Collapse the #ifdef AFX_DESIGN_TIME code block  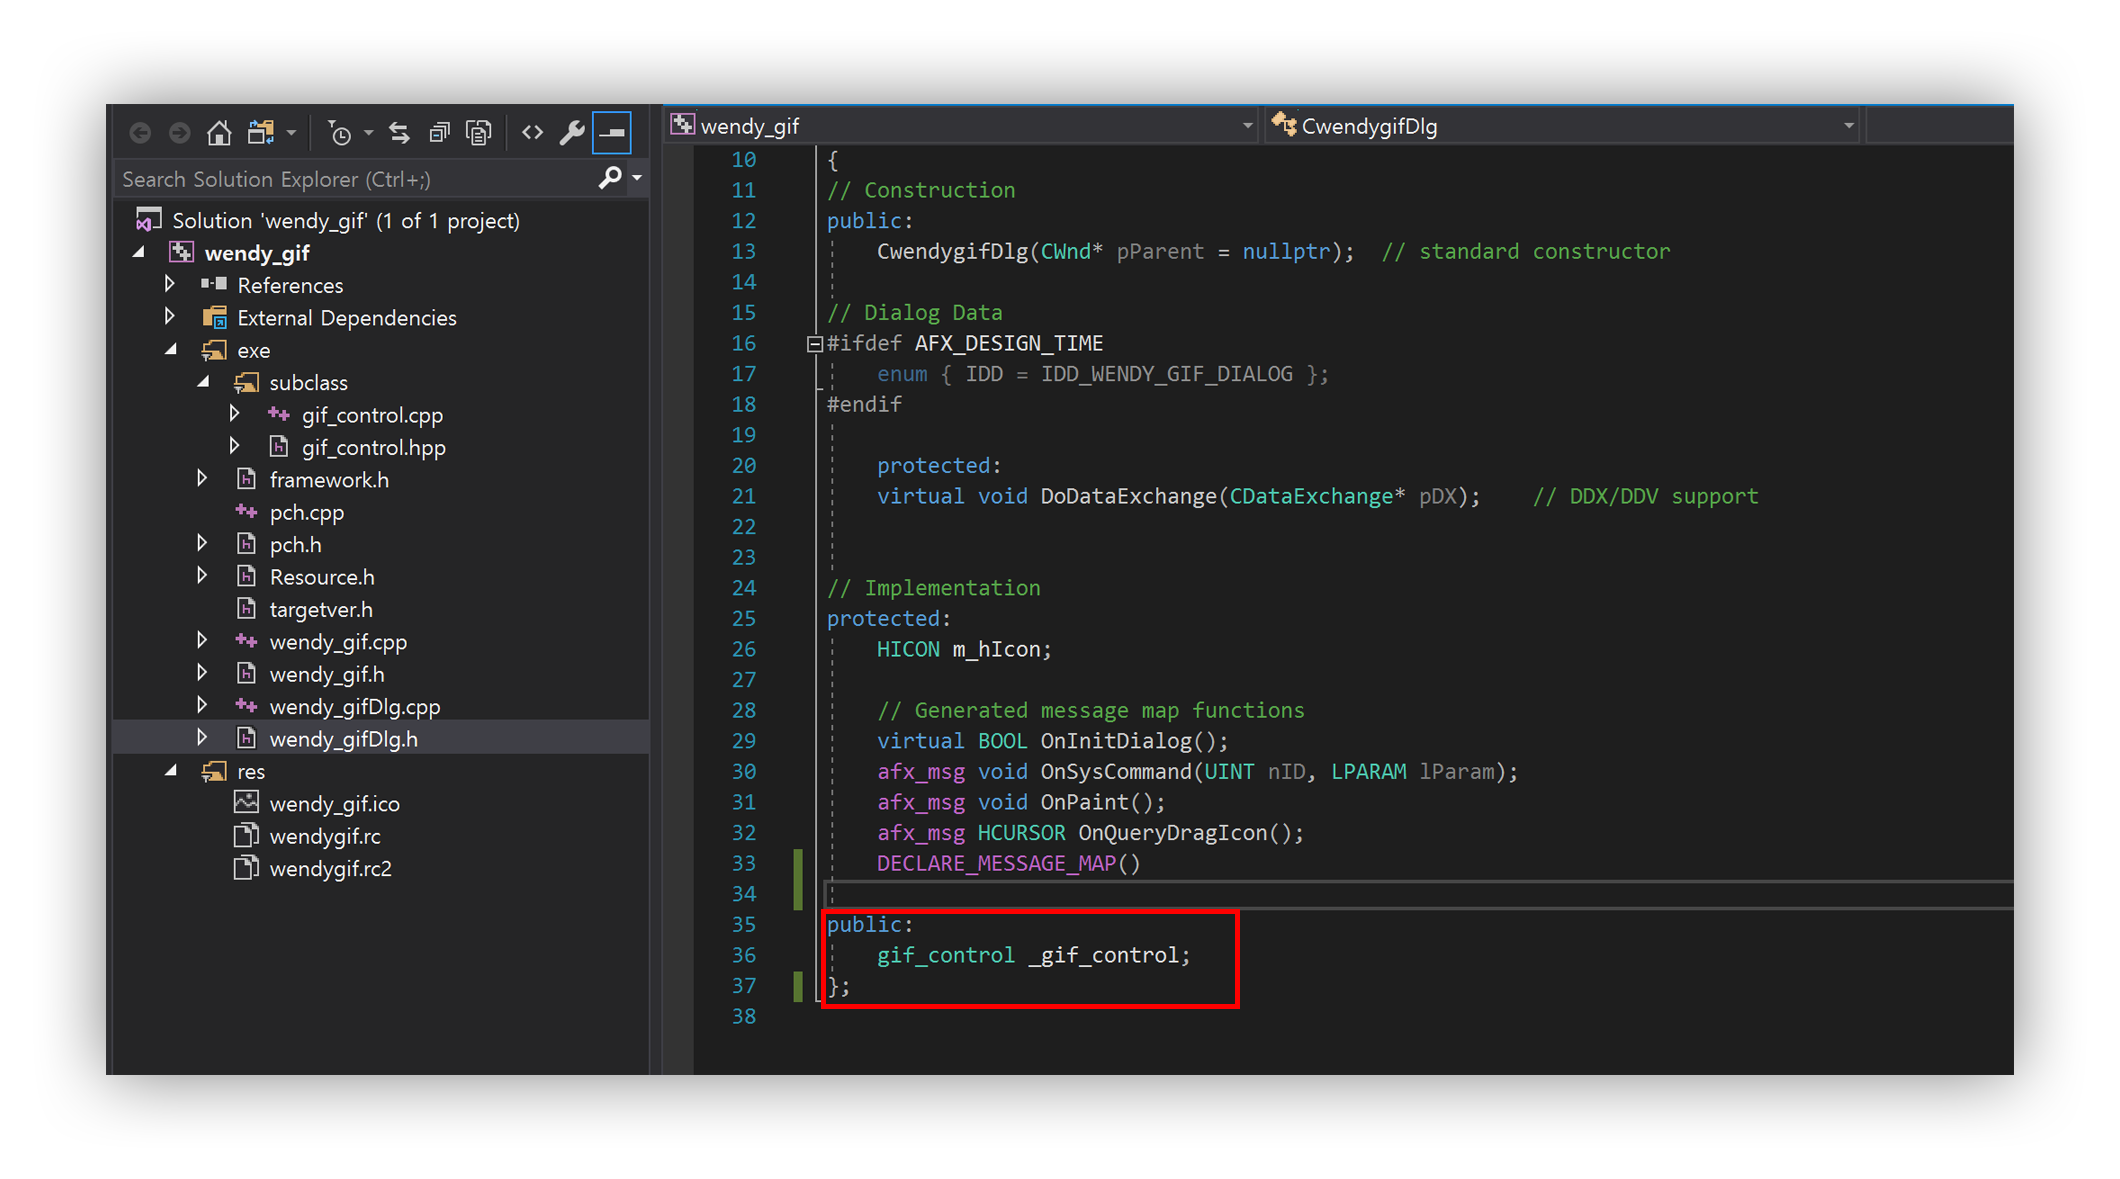(x=814, y=344)
